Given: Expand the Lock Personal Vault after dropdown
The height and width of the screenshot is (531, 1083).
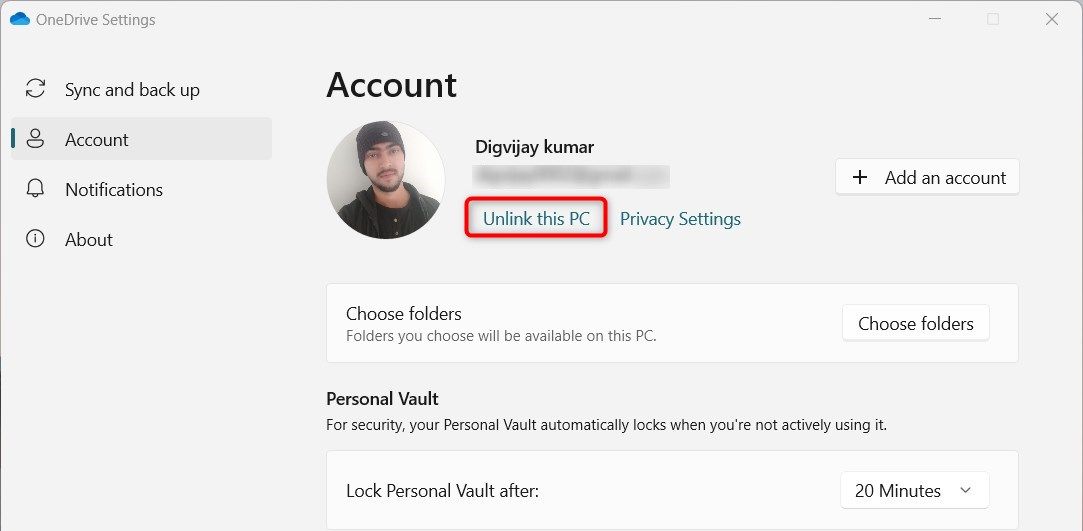Looking at the screenshot, I should click(914, 491).
